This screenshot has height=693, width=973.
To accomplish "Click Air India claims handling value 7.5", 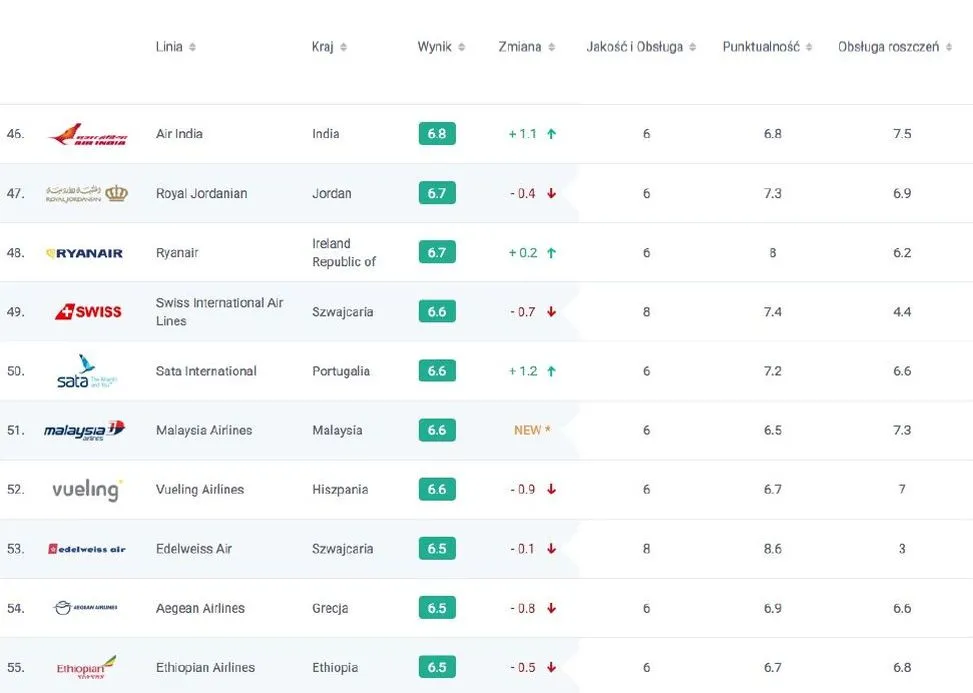I will pos(902,134).
